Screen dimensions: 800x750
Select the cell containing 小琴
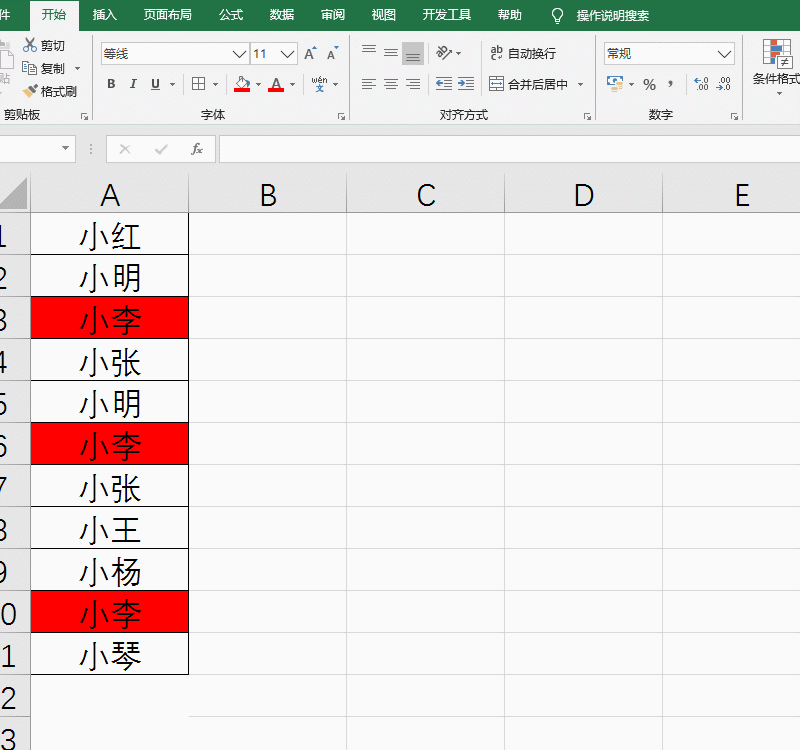tap(110, 654)
